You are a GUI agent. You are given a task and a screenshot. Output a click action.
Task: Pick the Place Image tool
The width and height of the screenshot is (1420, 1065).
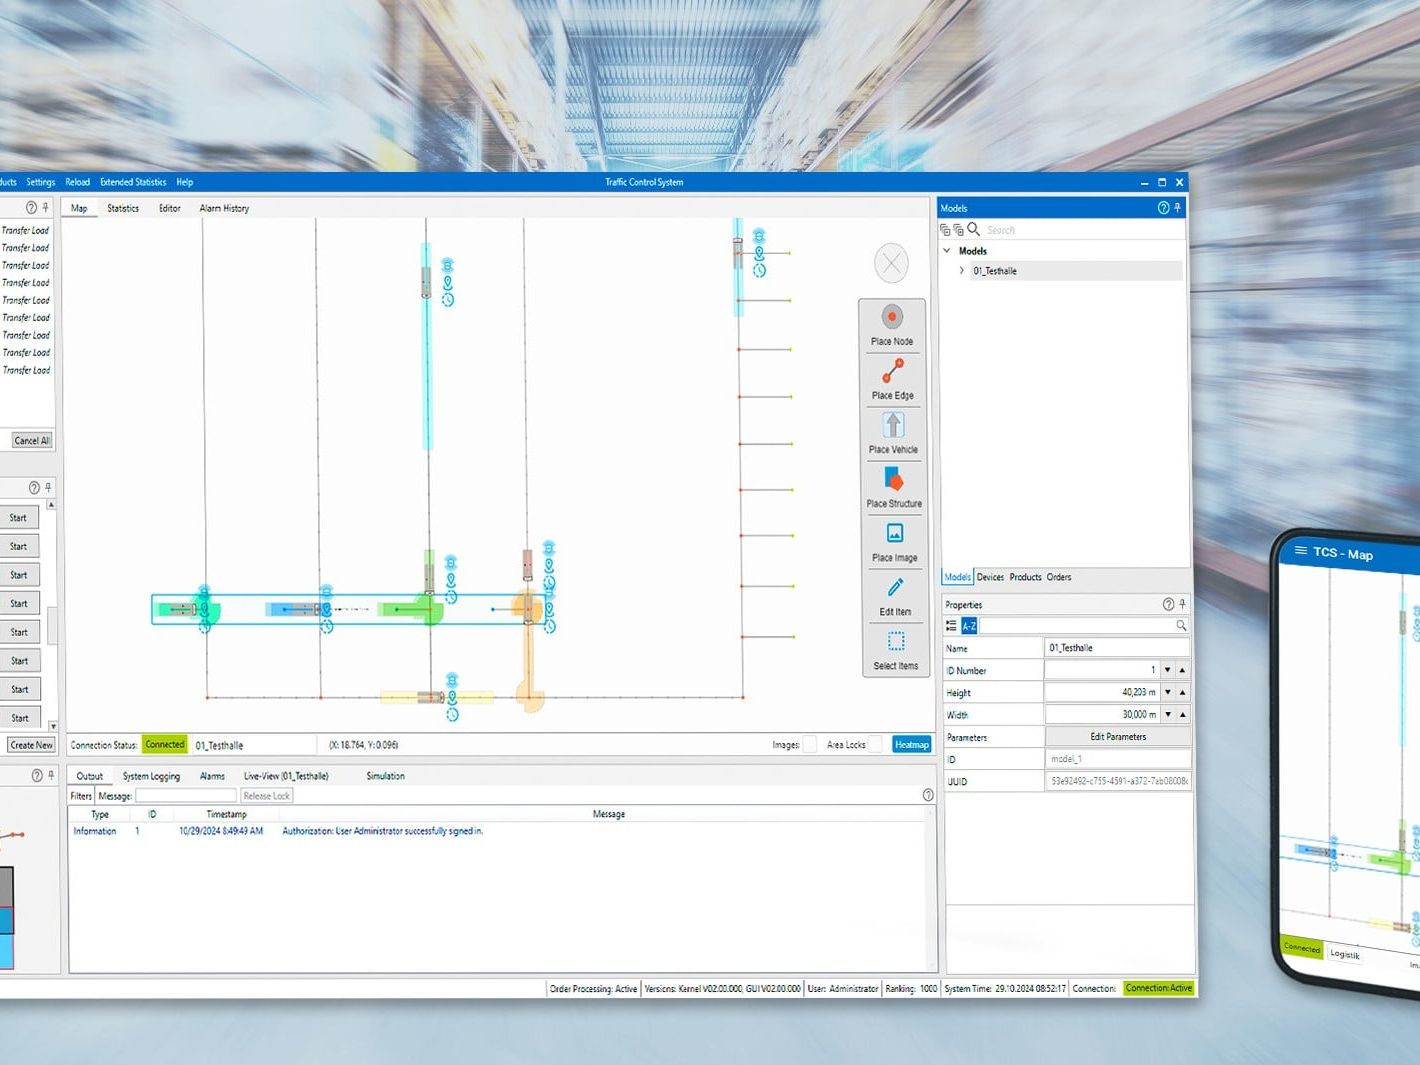894,542
